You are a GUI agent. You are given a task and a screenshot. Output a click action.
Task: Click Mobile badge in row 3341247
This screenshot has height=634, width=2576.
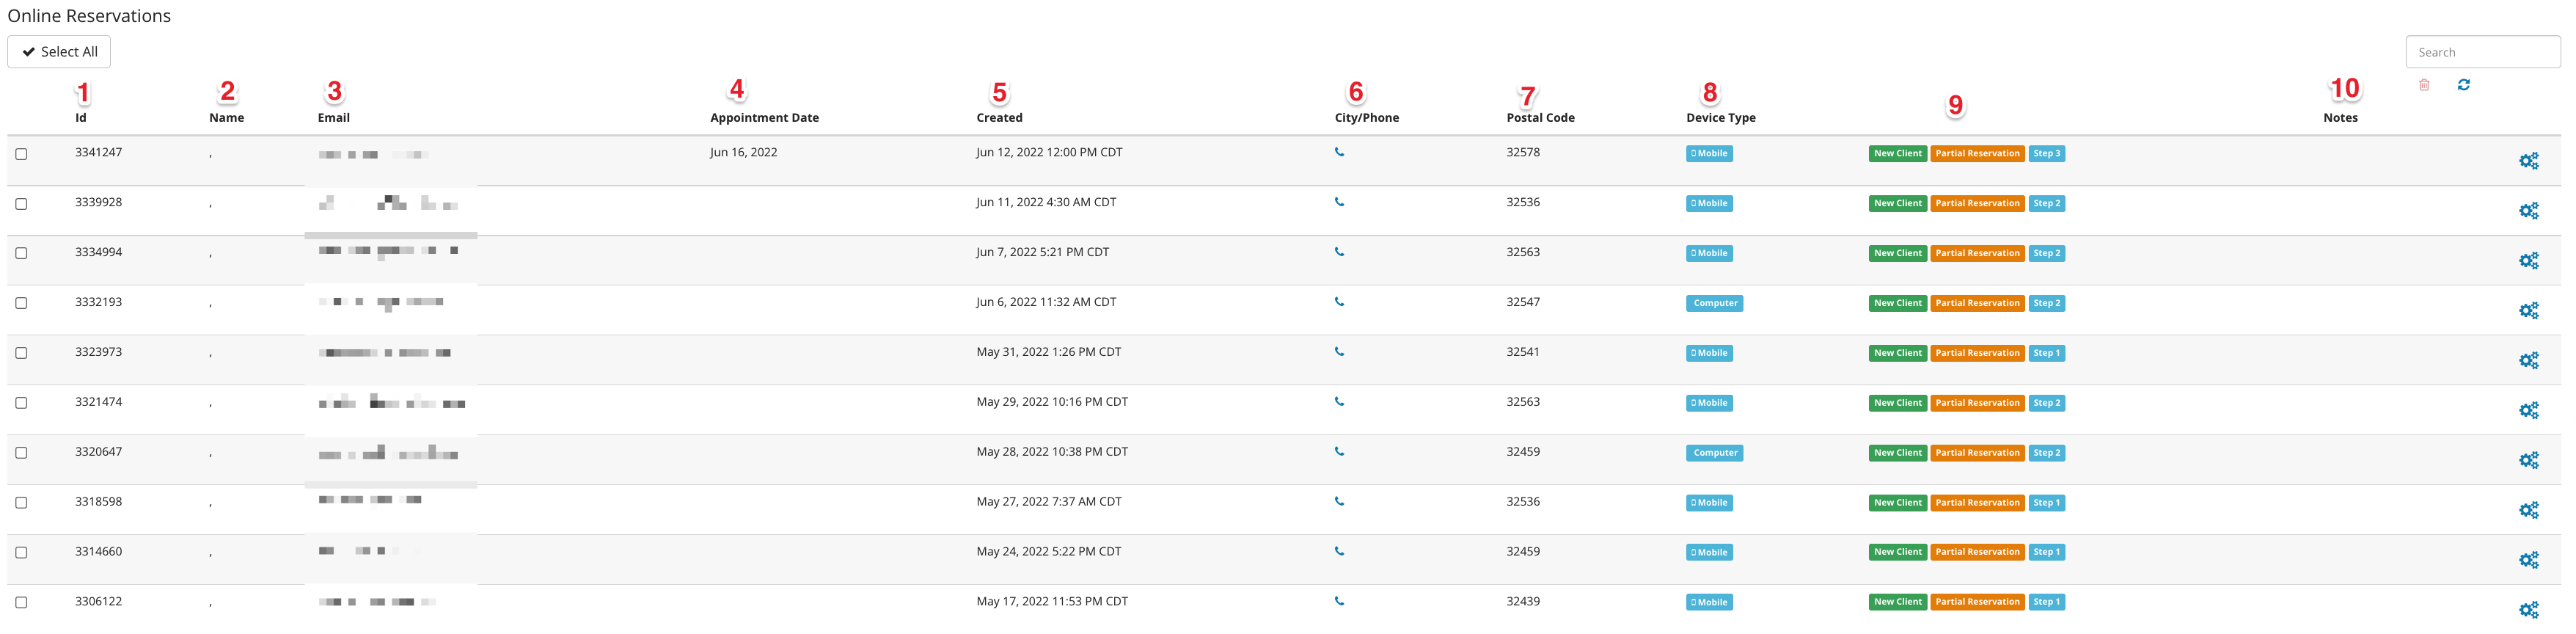[x=1709, y=154]
